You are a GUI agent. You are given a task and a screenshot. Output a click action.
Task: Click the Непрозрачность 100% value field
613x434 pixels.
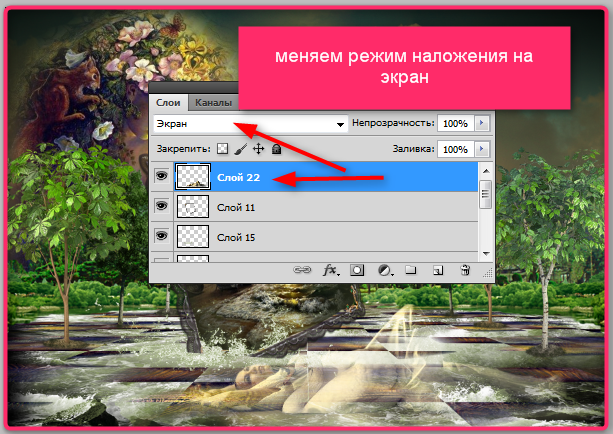(455, 124)
